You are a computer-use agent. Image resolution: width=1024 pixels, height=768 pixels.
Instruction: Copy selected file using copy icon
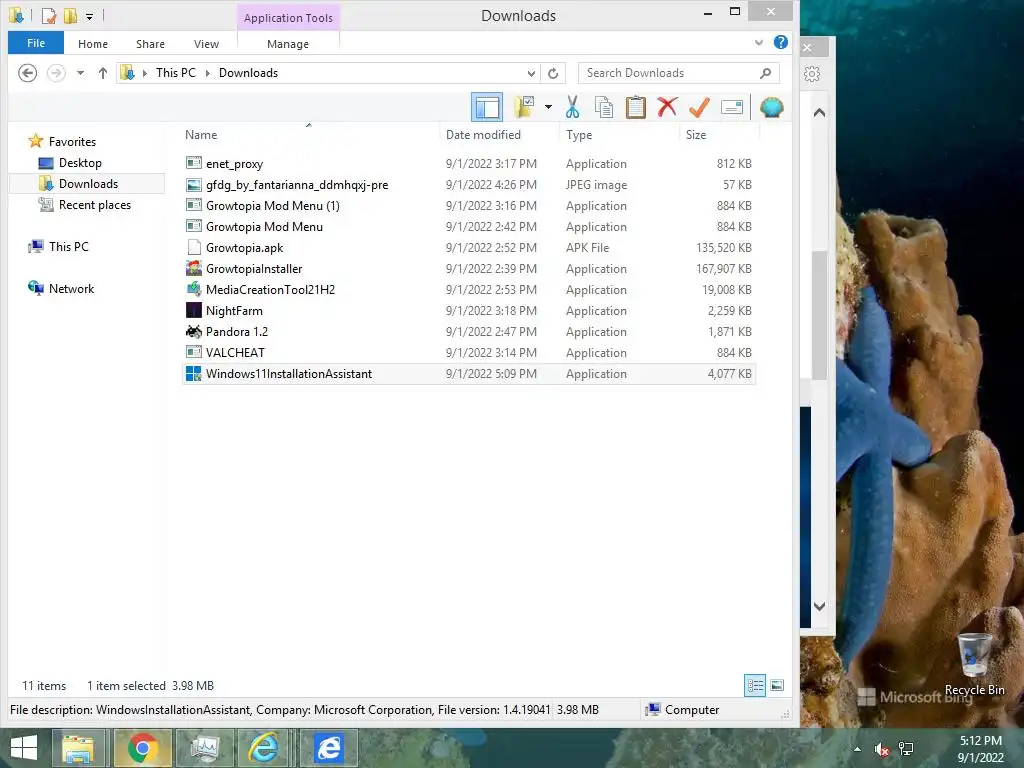point(604,107)
